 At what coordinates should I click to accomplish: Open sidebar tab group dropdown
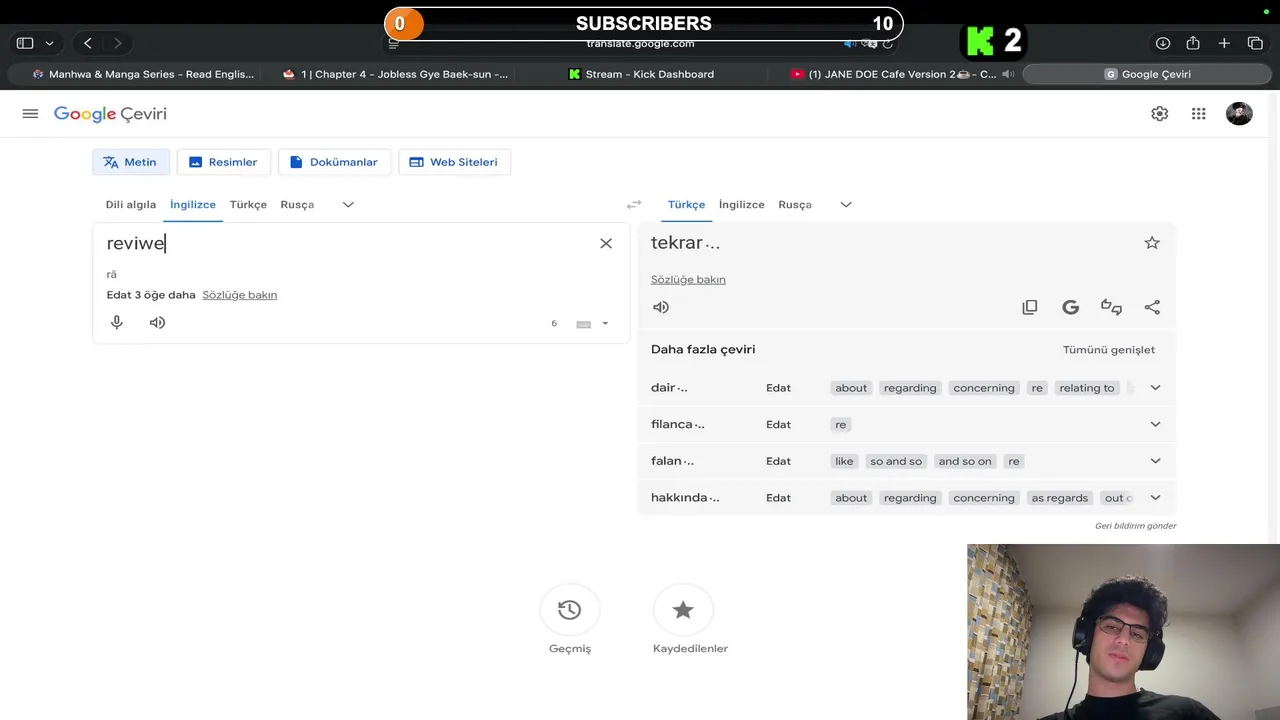49,43
